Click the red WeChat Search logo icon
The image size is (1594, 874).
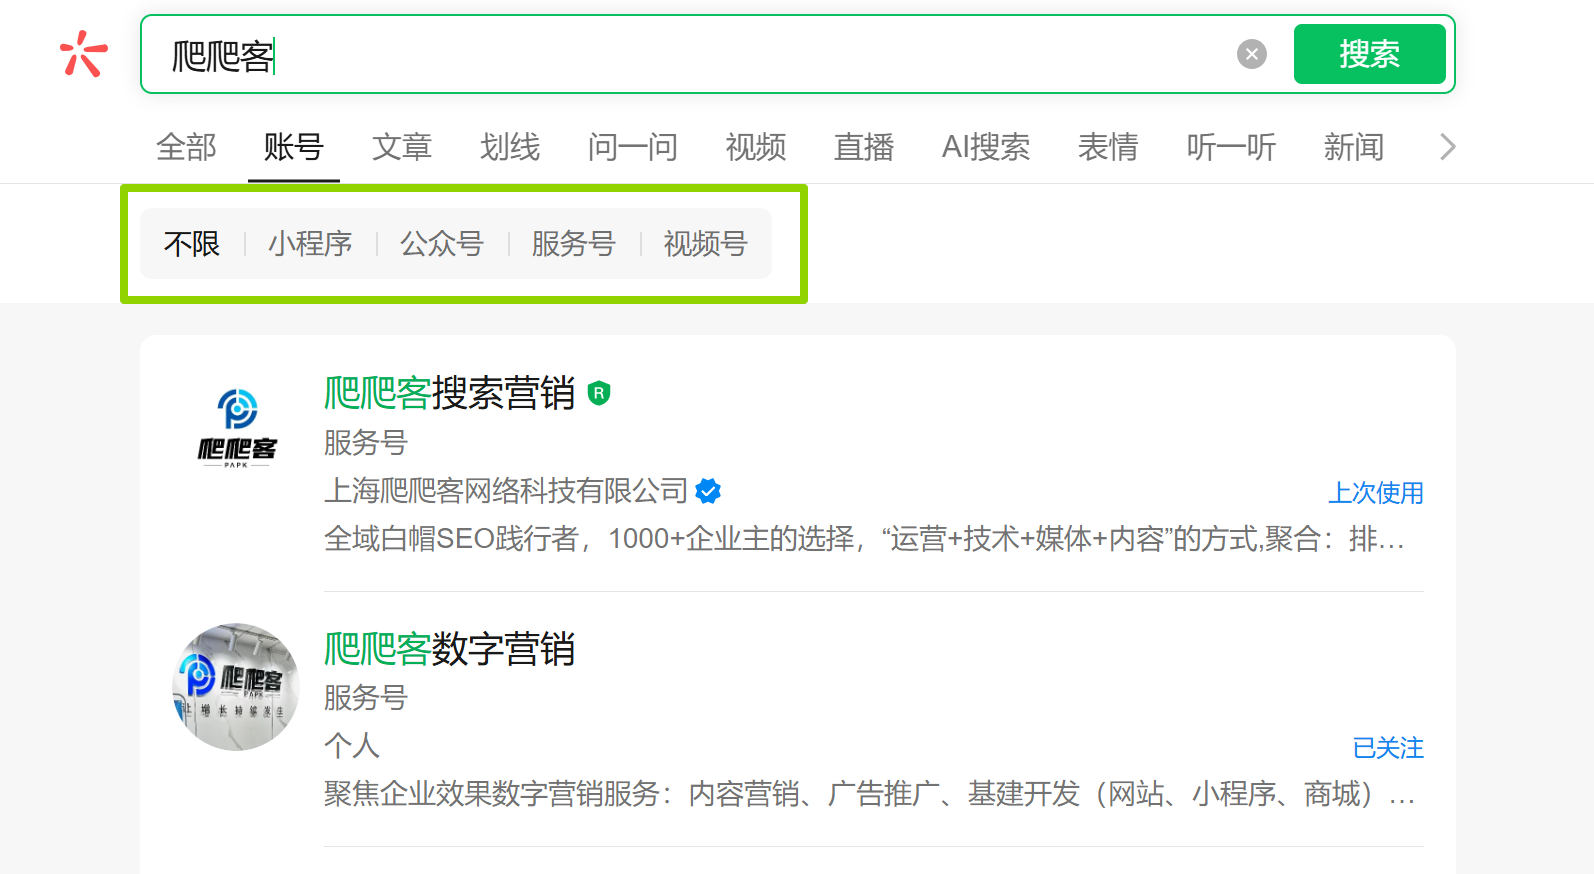(84, 54)
